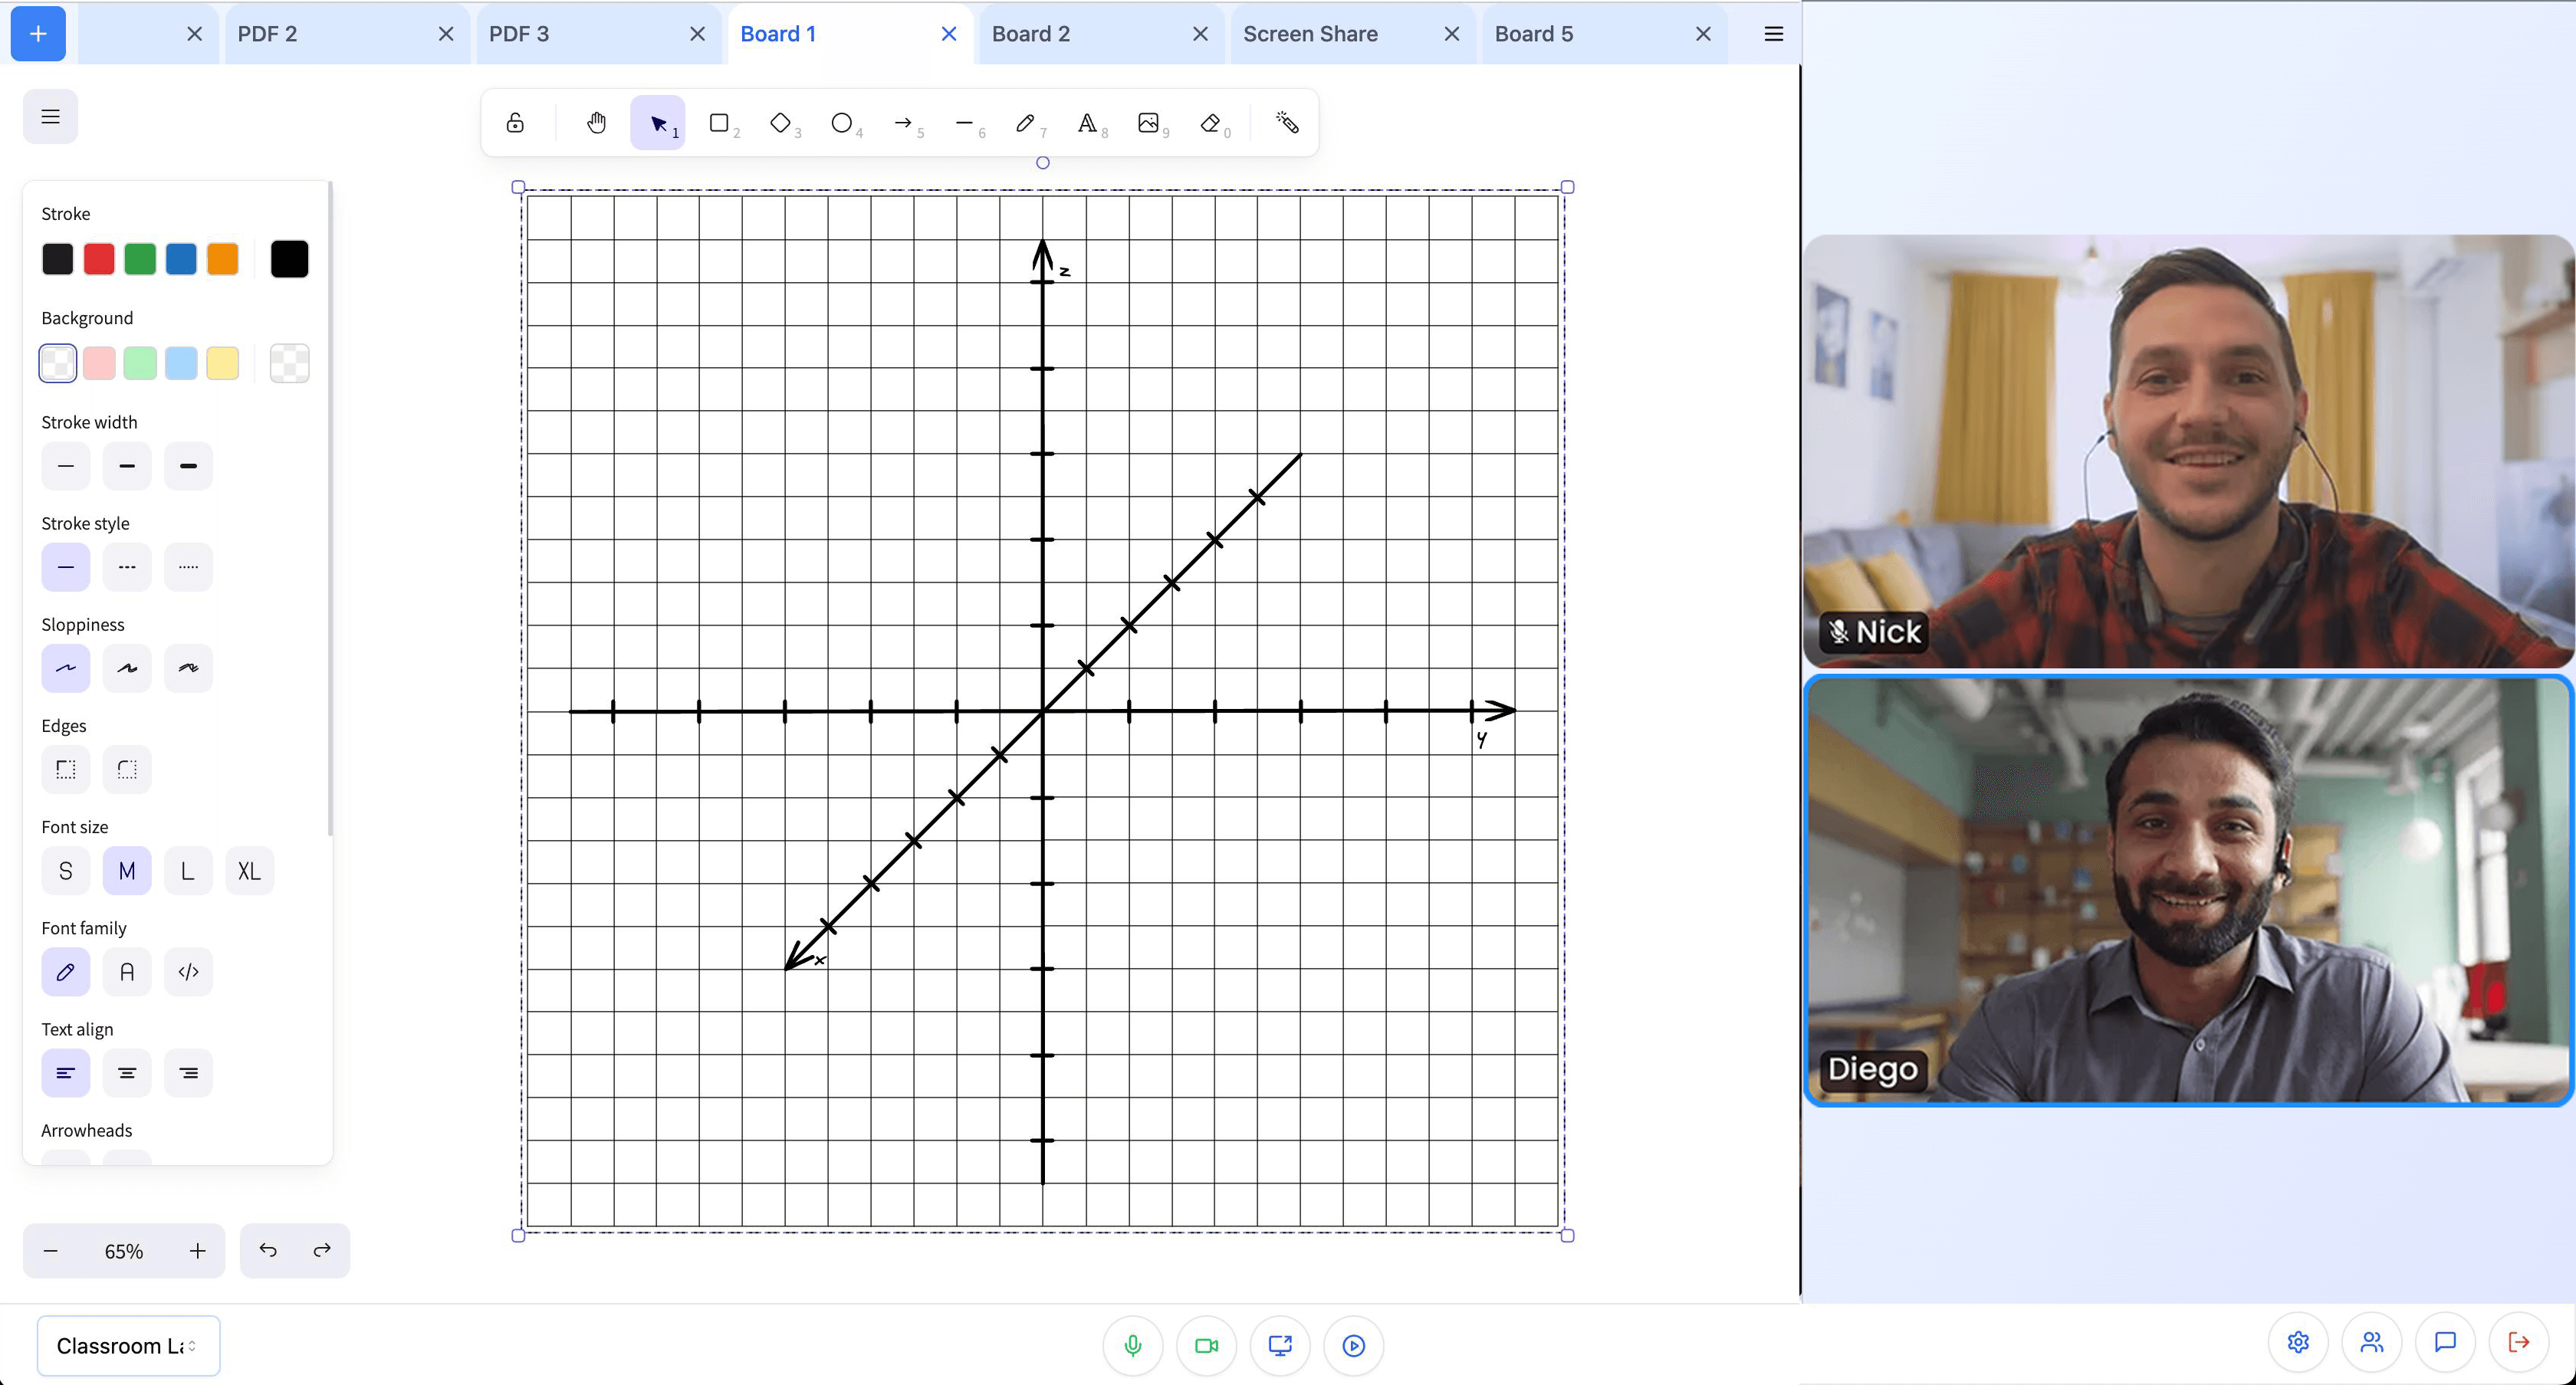Image resolution: width=2576 pixels, height=1385 pixels.
Task: Select the Eraser tool
Action: point(1213,121)
